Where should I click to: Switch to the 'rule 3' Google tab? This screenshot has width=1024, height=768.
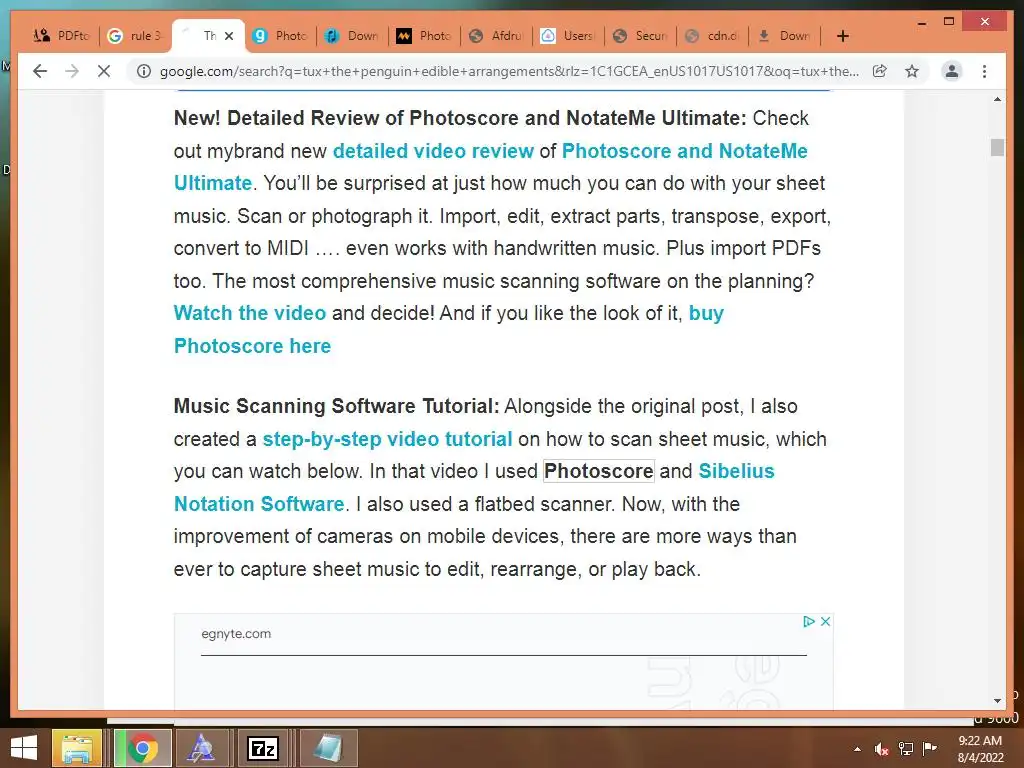(x=136, y=36)
